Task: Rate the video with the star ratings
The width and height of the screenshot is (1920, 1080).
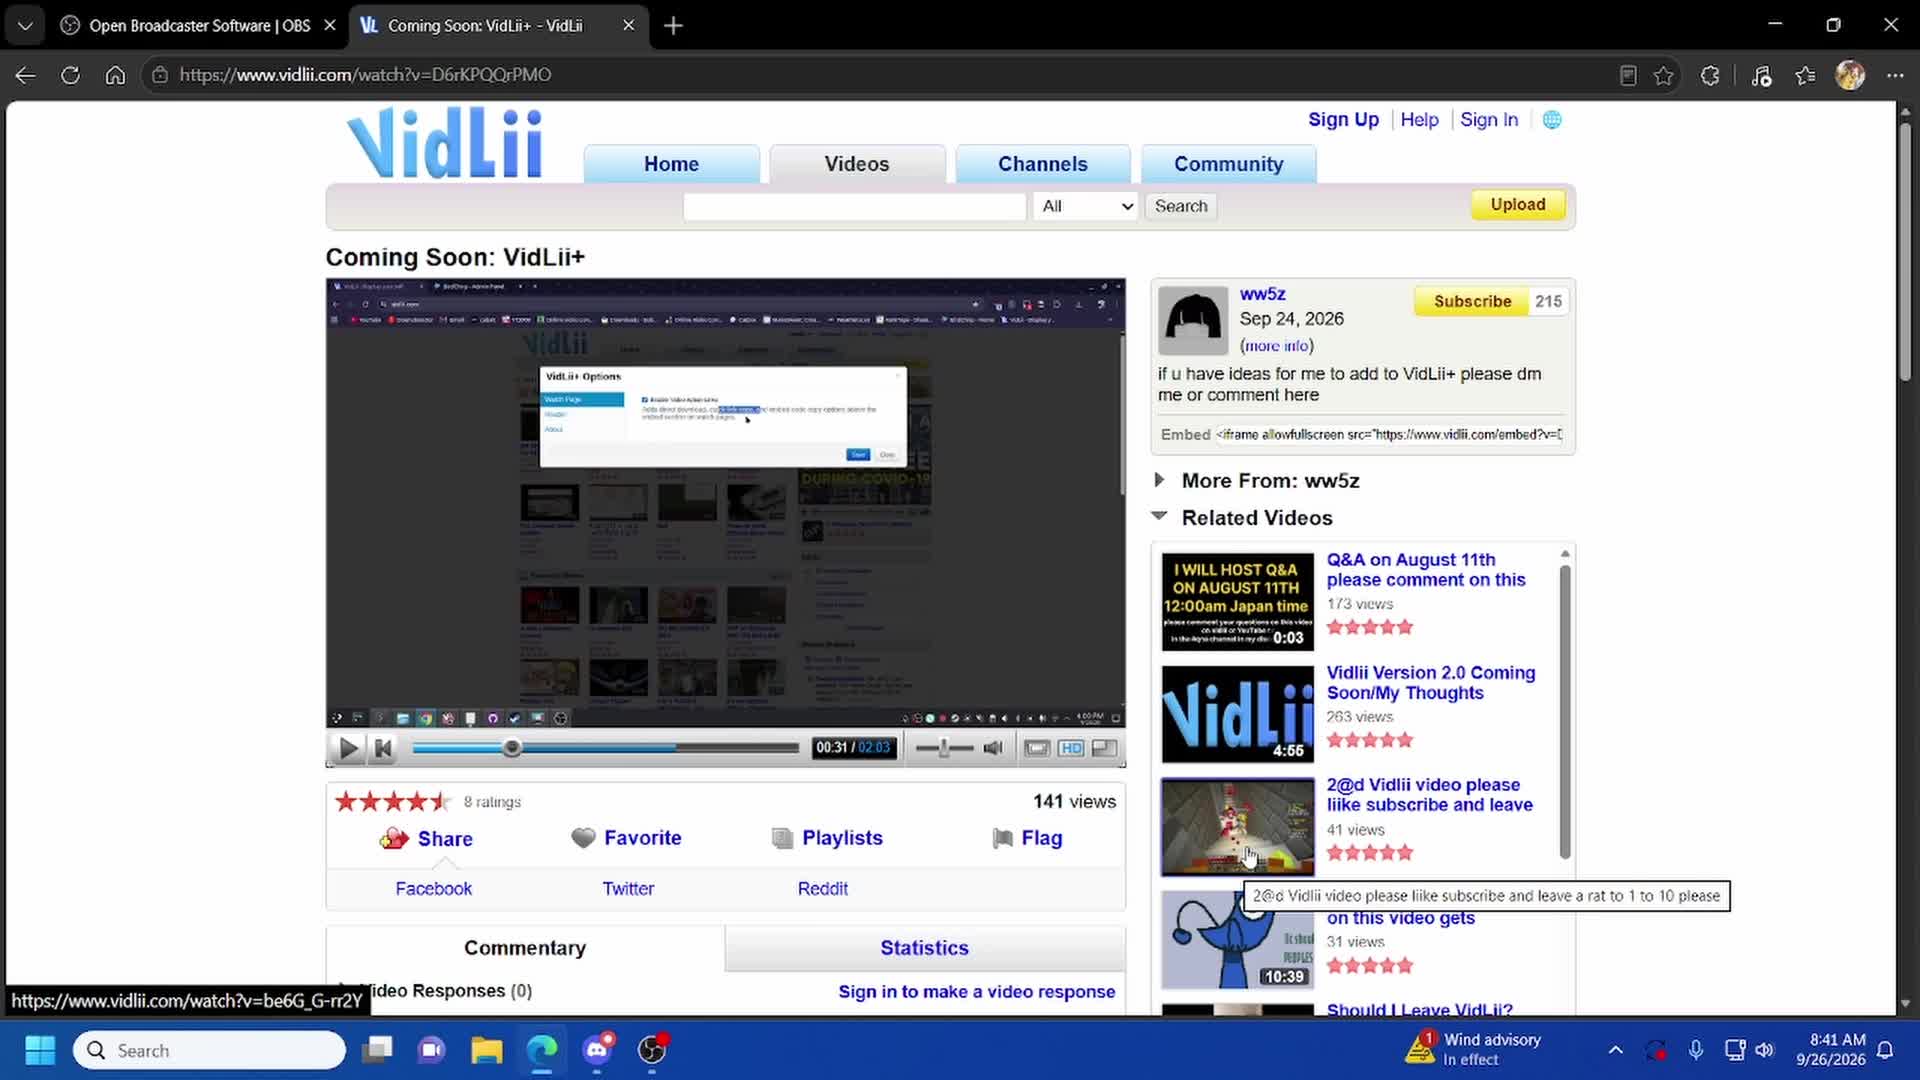Action: (x=392, y=801)
